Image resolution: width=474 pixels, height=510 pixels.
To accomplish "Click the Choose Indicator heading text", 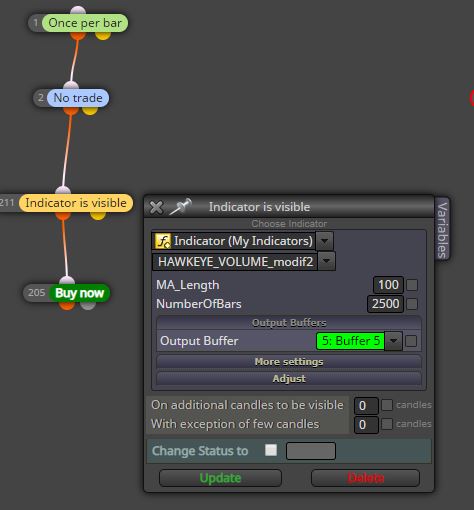I will coord(289,224).
